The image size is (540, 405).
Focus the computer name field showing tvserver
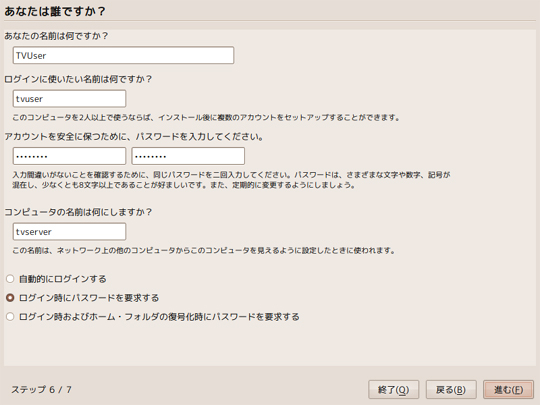tap(69, 232)
